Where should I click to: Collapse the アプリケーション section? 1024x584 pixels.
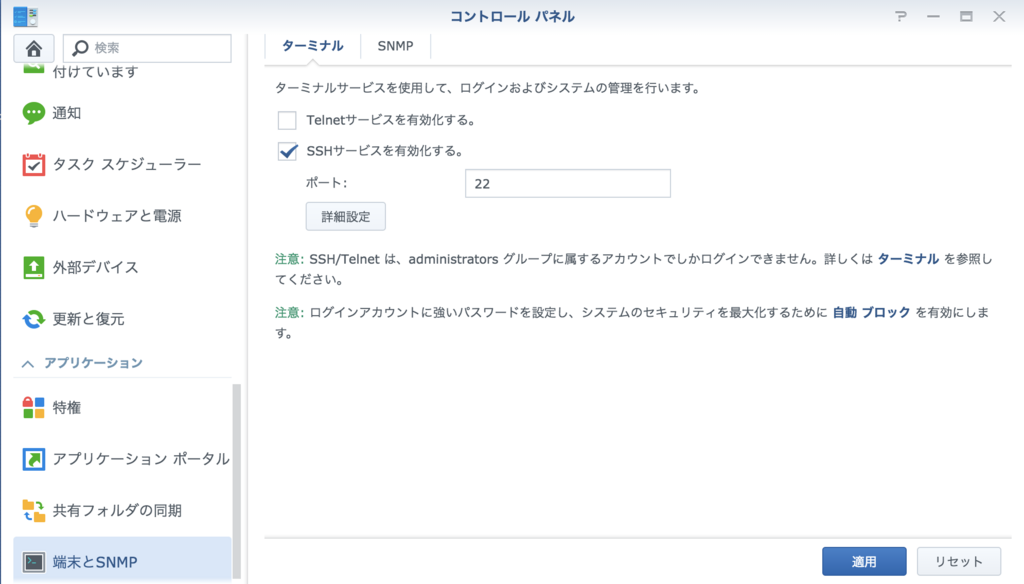point(27,363)
